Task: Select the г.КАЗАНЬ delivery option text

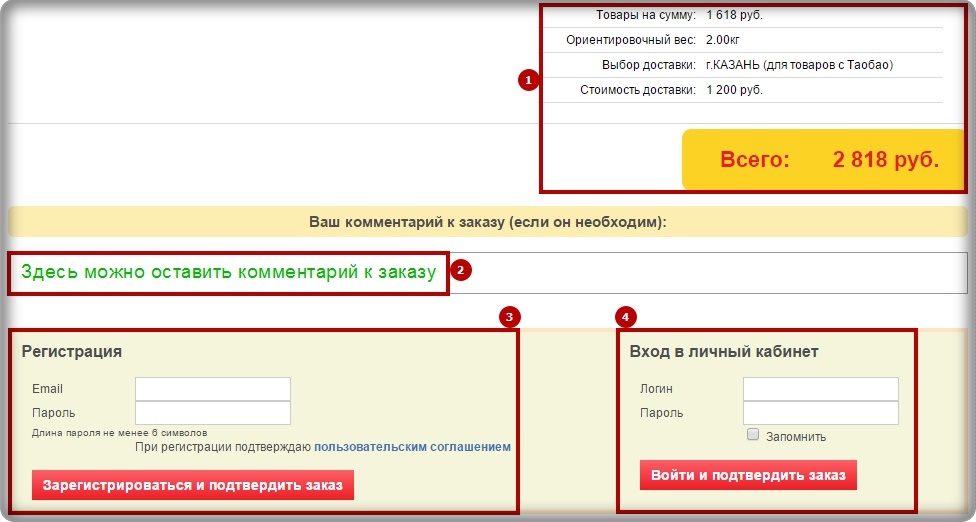Action: [x=799, y=65]
